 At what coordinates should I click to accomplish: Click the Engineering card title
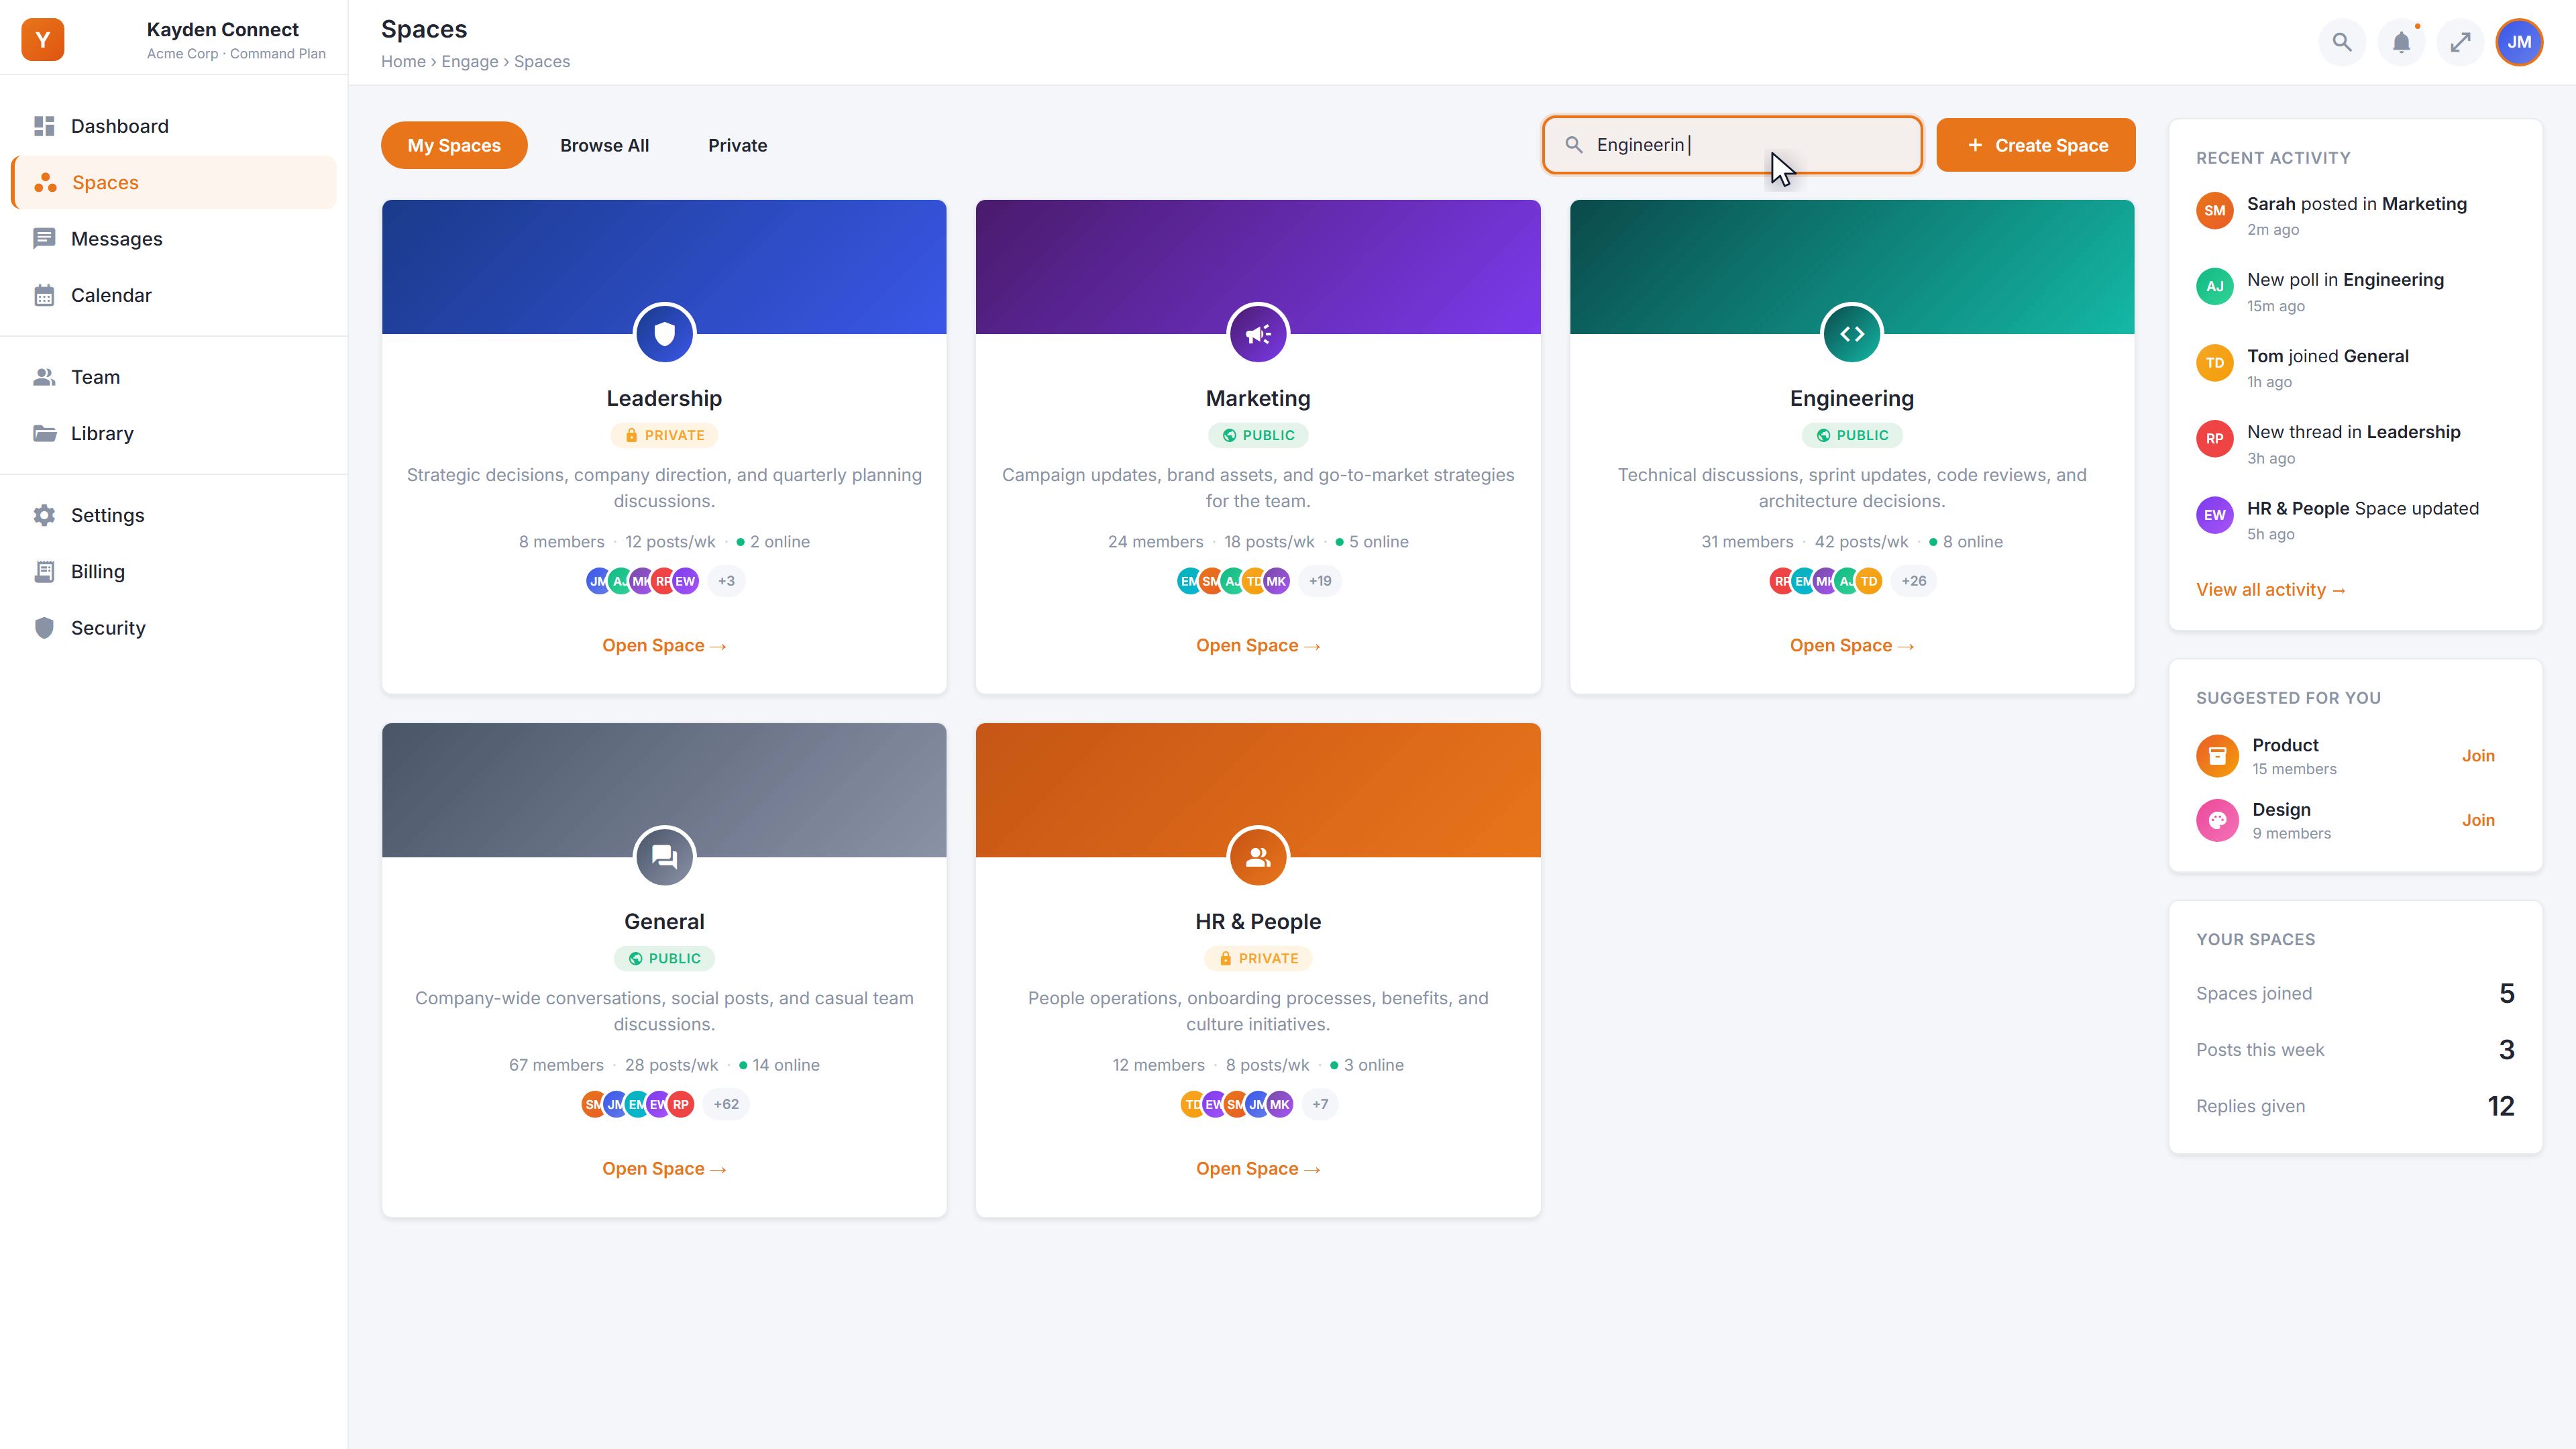(1852, 398)
